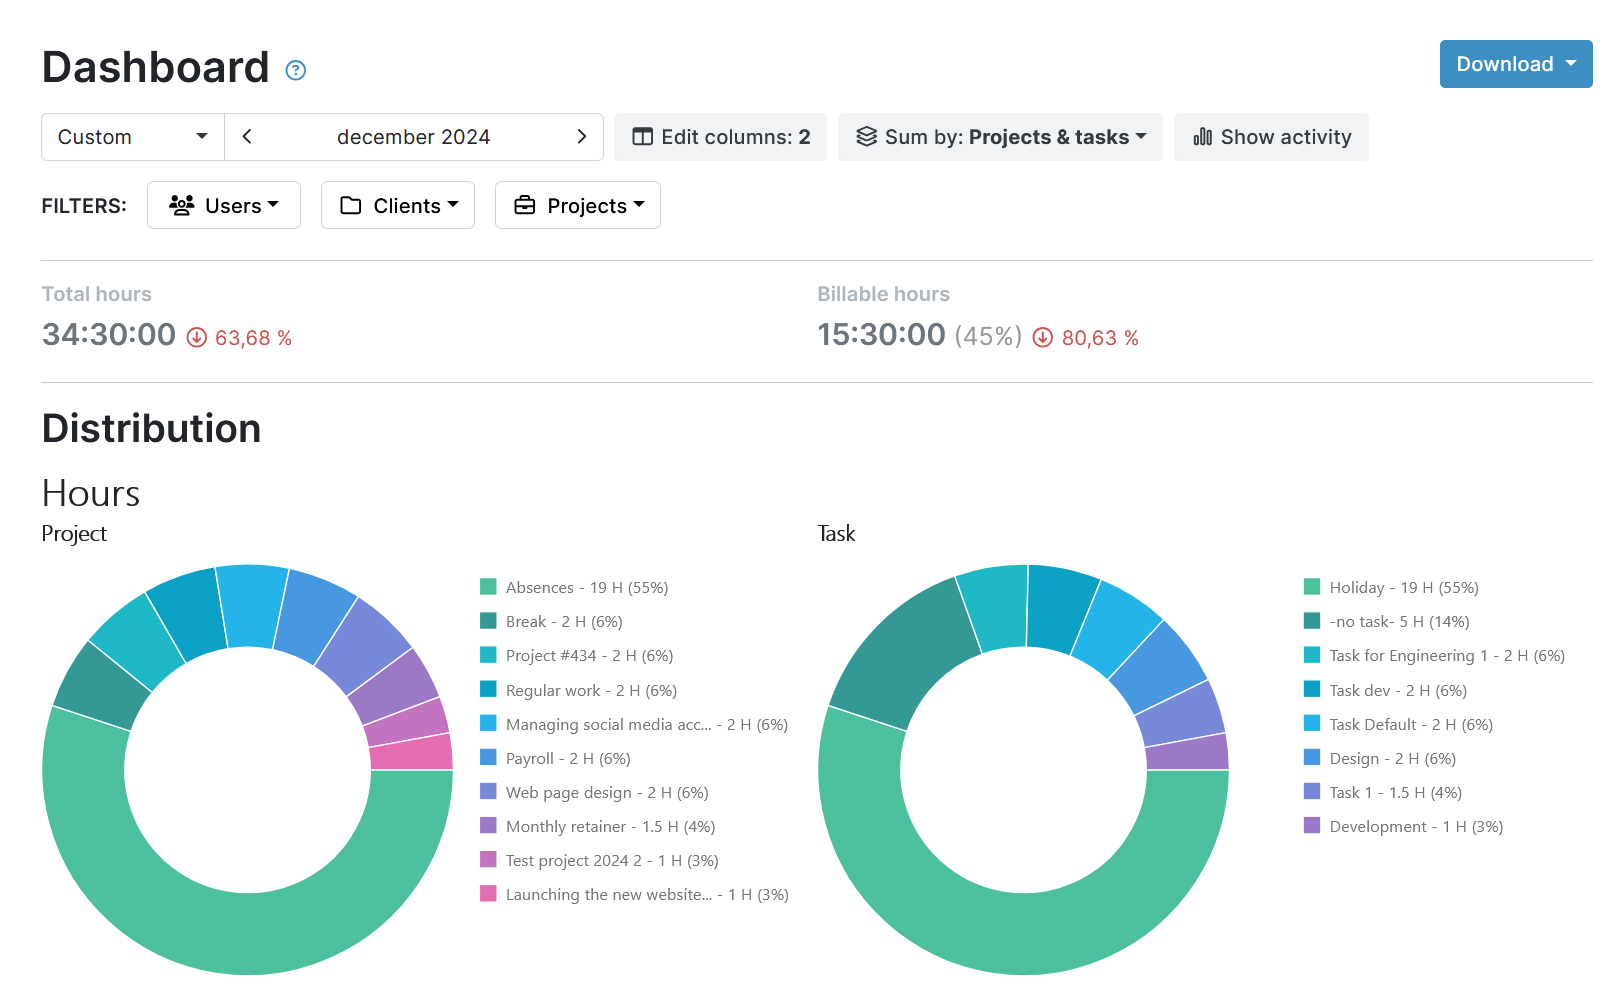The width and height of the screenshot is (1615, 992).
Task: Click the Show activity button
Action: (1271, 137)
